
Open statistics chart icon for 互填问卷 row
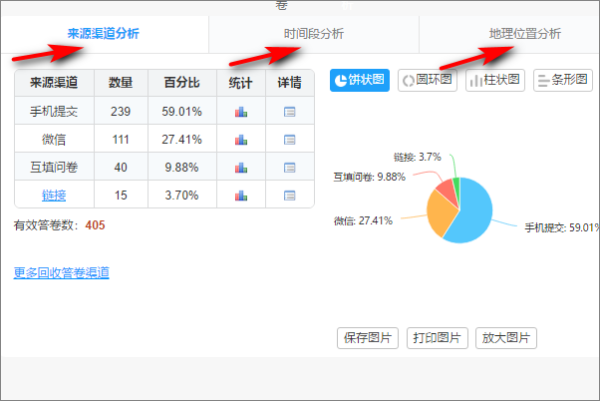[x=240, y=167]
